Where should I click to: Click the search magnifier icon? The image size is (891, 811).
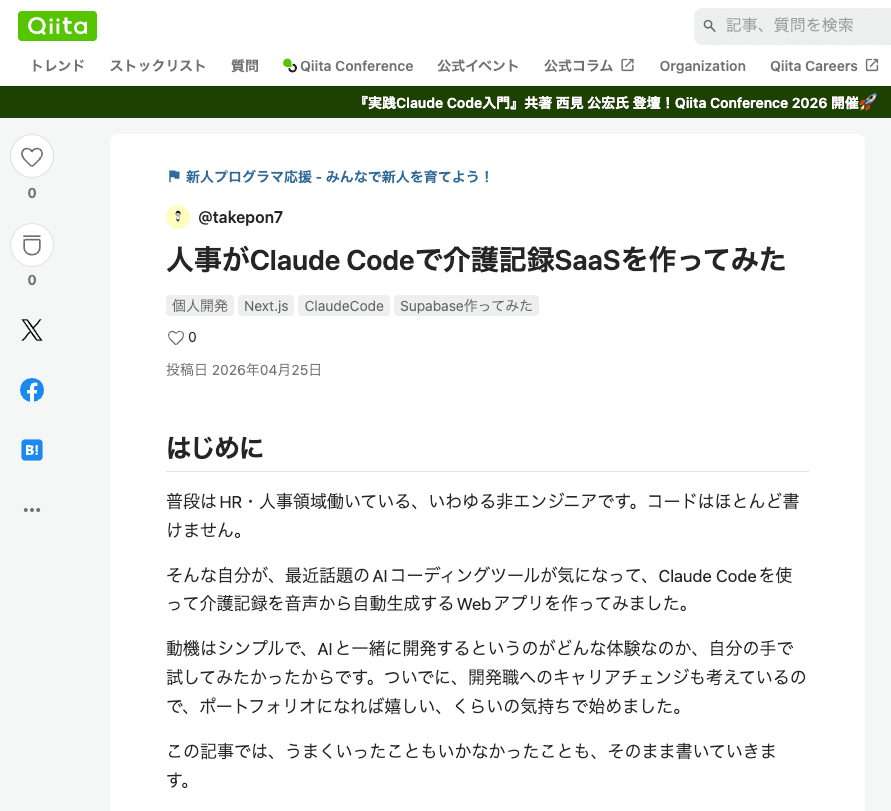[709, 26]
